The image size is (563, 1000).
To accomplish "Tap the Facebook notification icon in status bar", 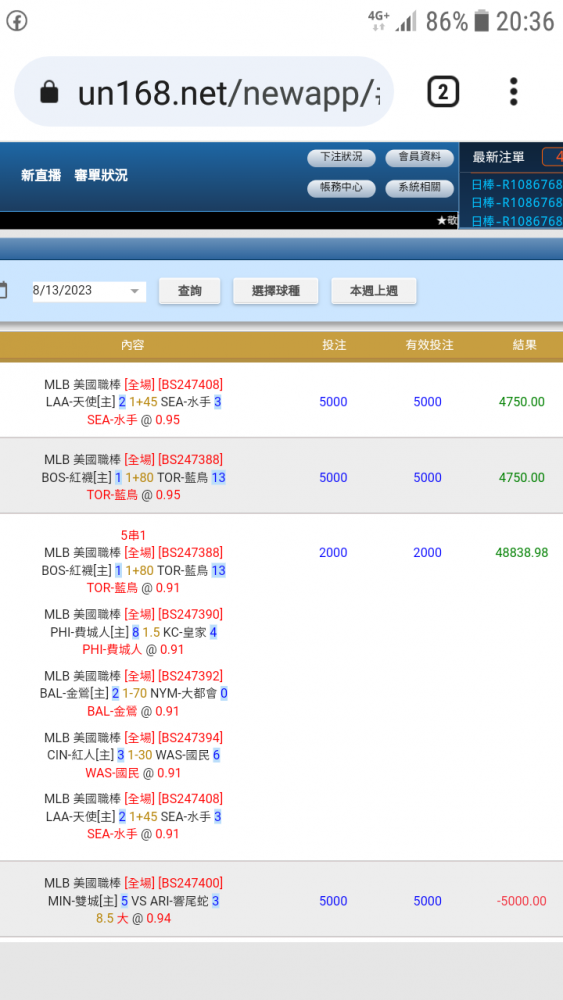I will (17, 22).
